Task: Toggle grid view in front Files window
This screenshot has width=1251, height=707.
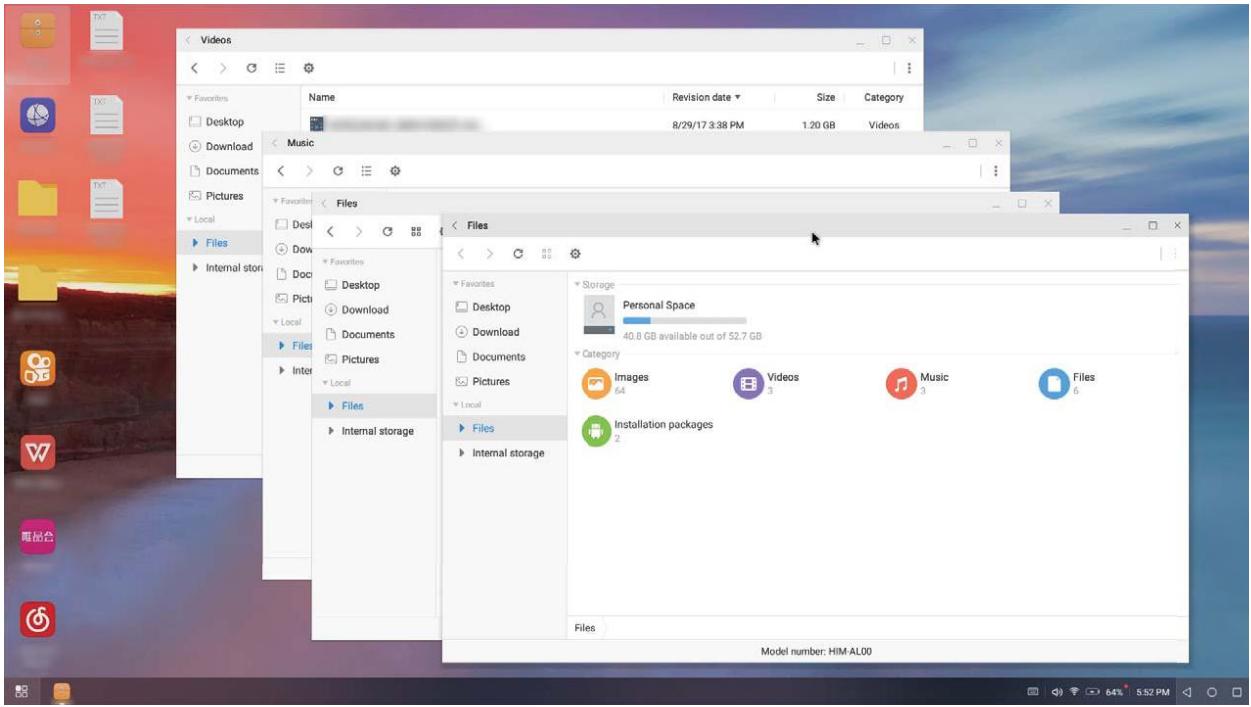Action: [546, 255]
